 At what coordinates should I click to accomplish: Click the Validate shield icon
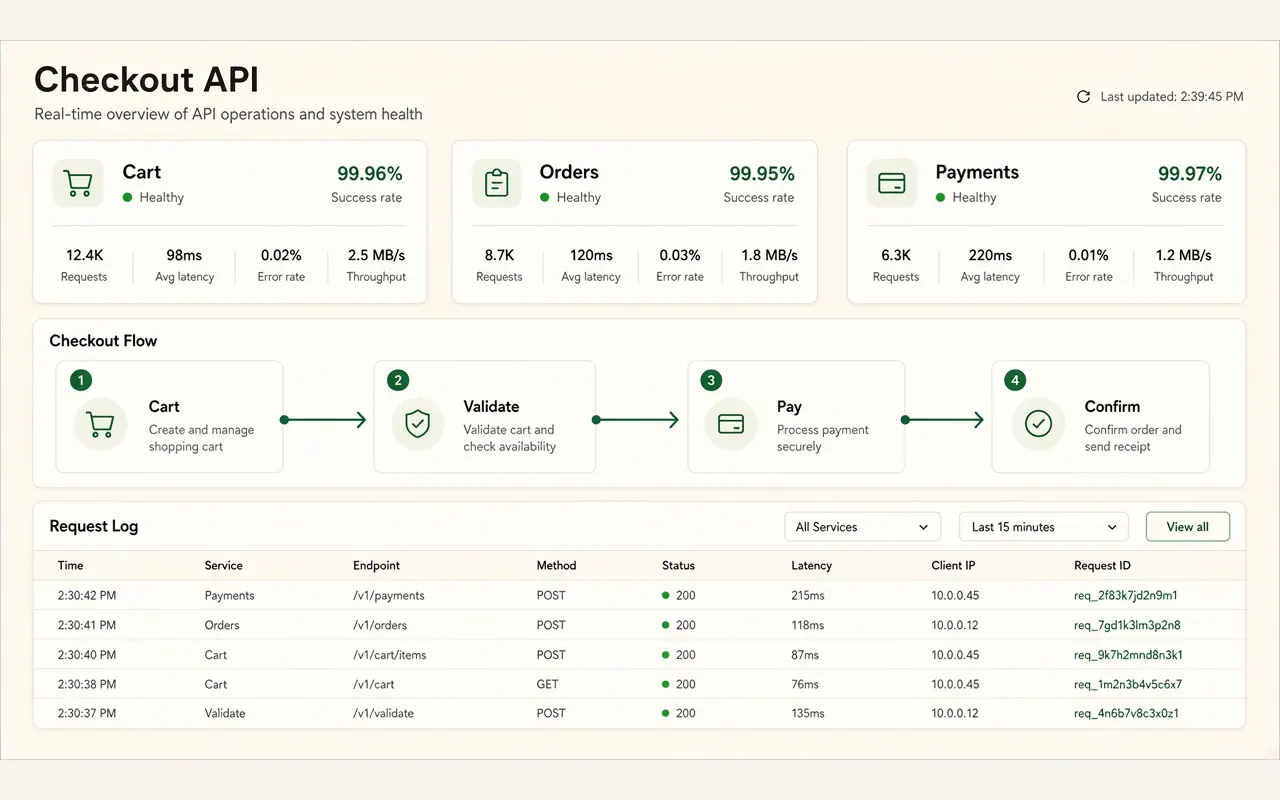coord(416,424)
